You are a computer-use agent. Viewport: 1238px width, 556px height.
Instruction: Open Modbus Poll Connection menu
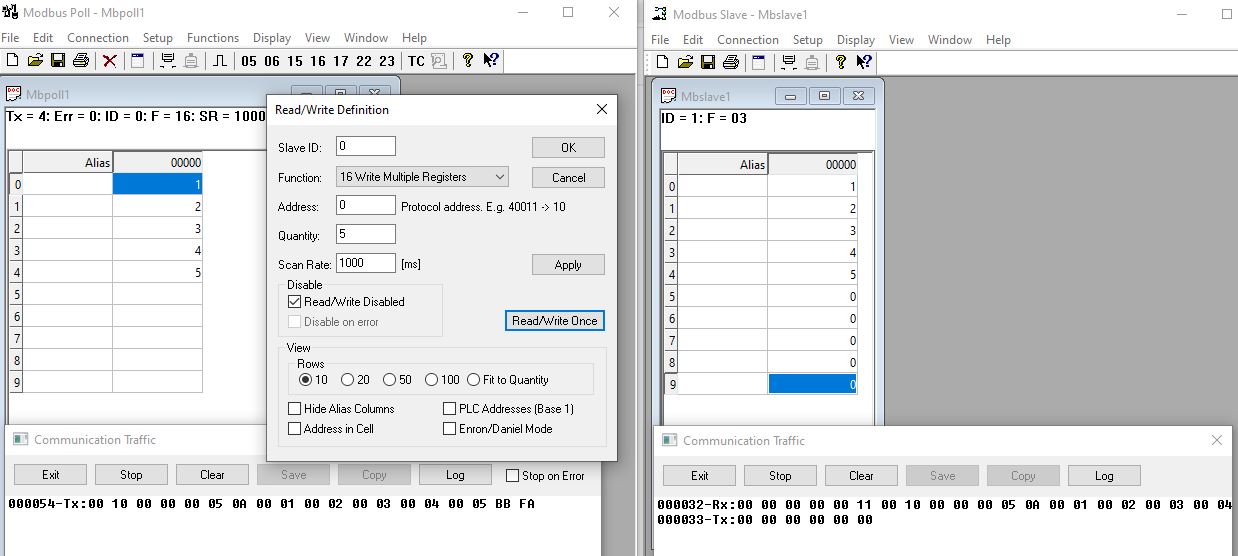point(98,38)
